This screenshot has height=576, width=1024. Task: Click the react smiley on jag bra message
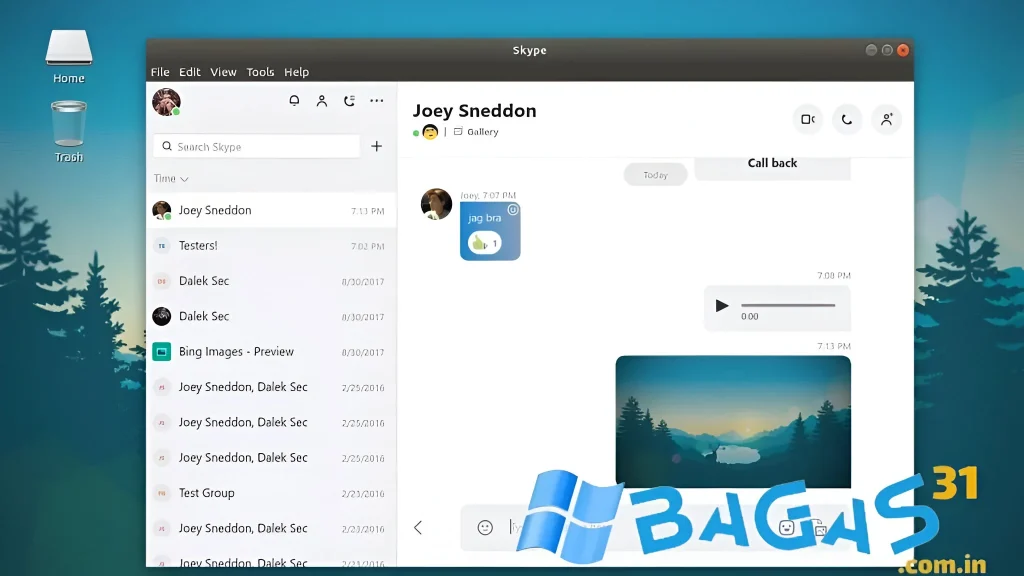tap(513, 210)
